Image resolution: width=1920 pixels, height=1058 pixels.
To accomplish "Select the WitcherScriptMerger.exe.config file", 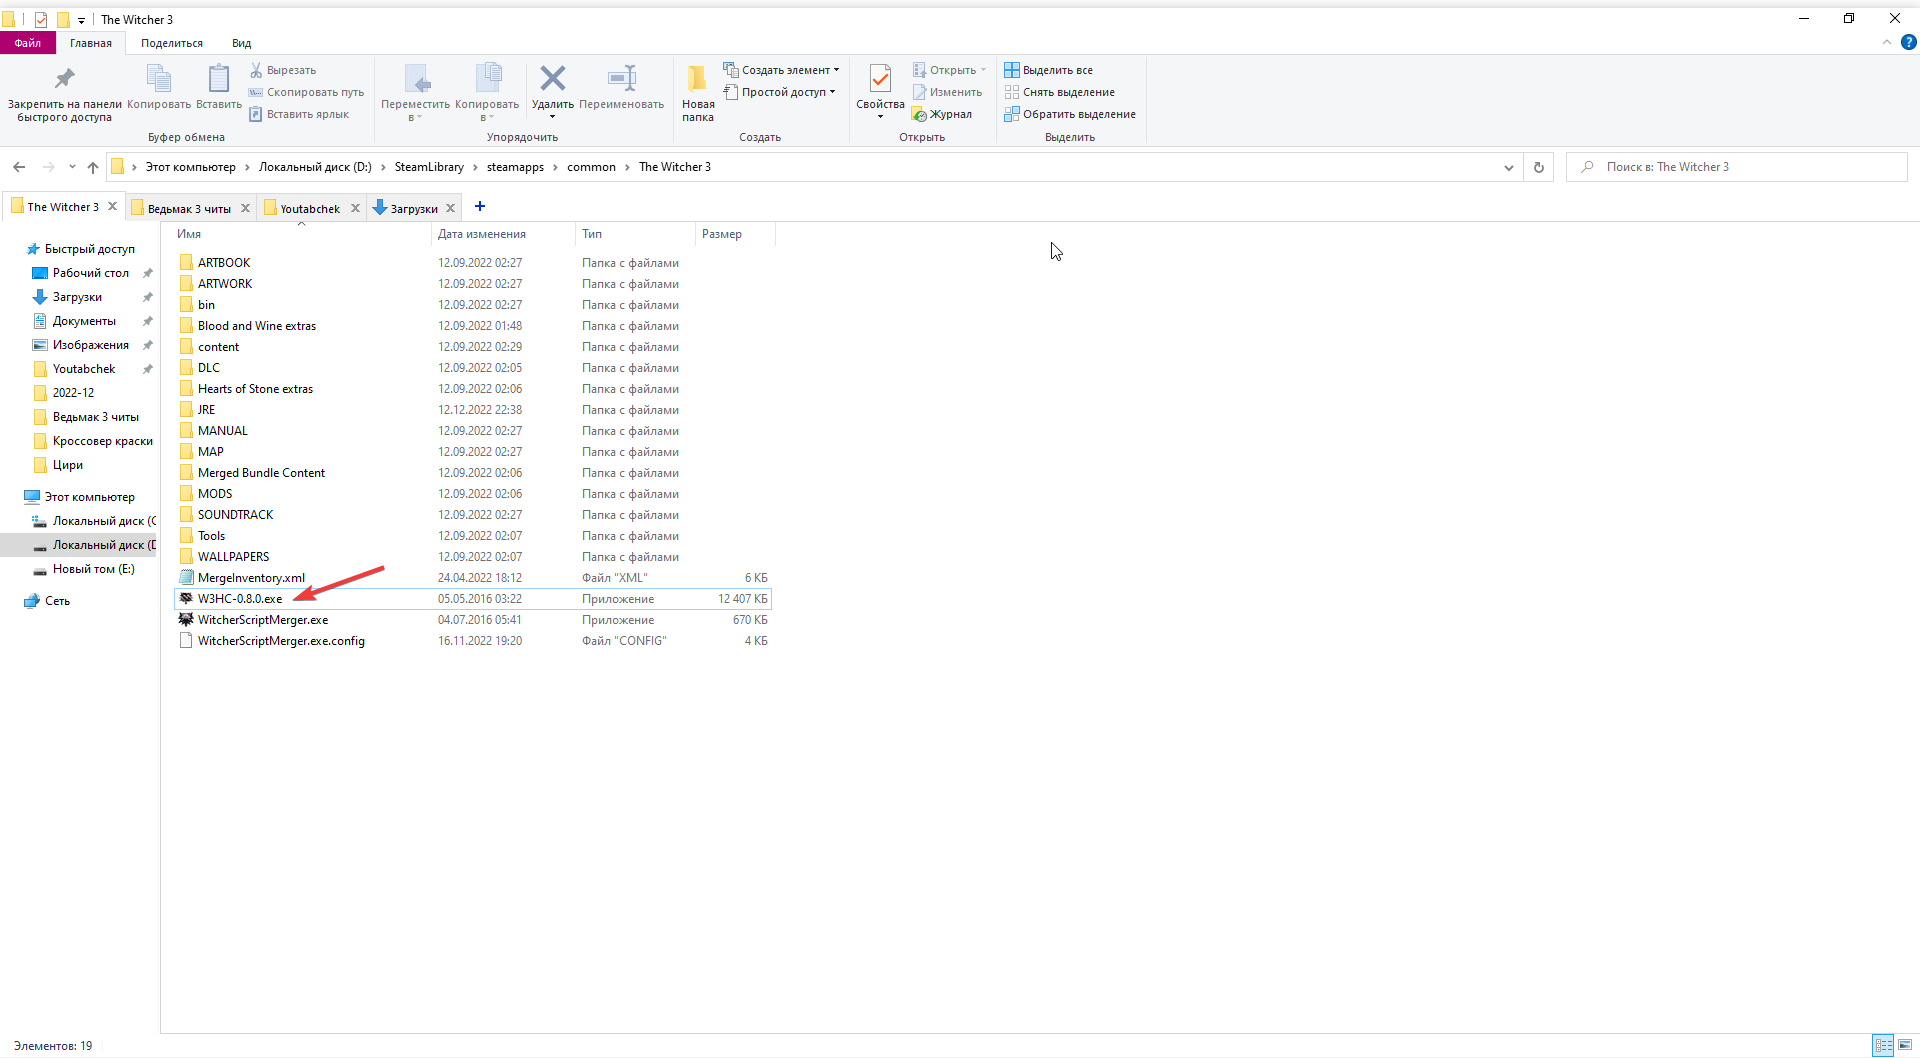I will [x=281, y=641].
